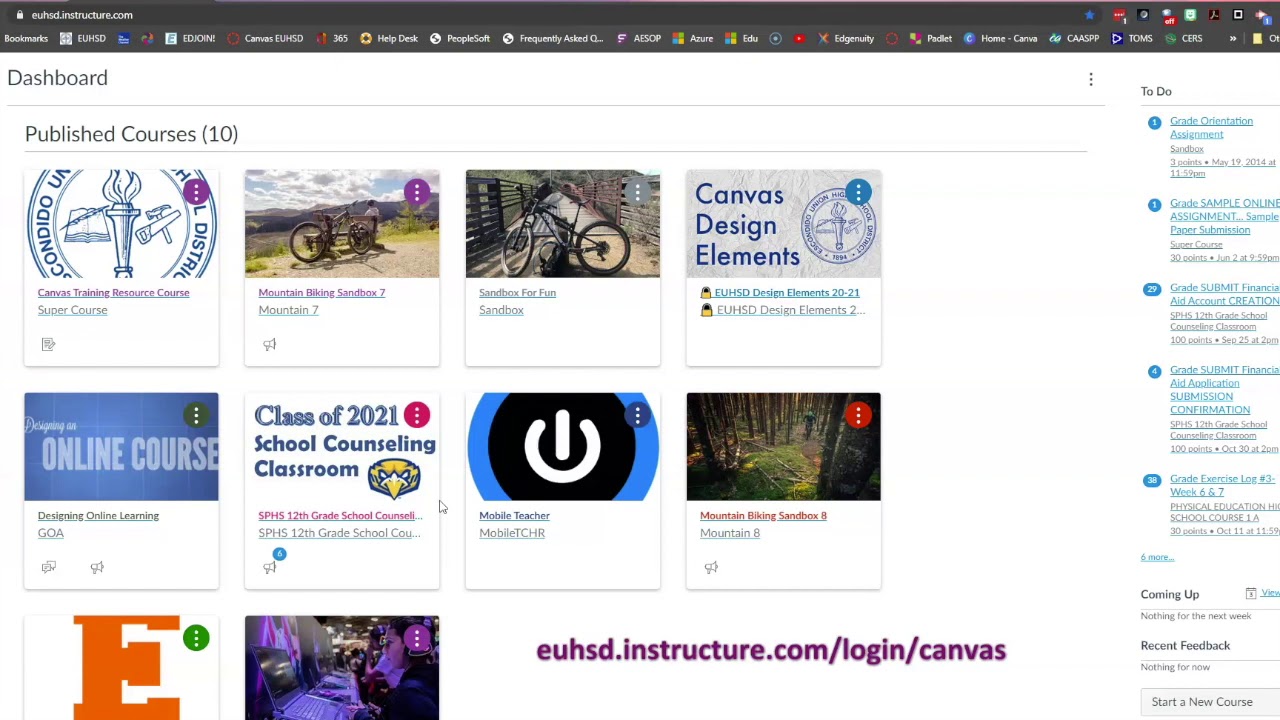Open Grade SAMPLE ONLINE ASSIGNMENT to-do item
The height and width of the screenshot is (720, 1280).
point(1225,216)
